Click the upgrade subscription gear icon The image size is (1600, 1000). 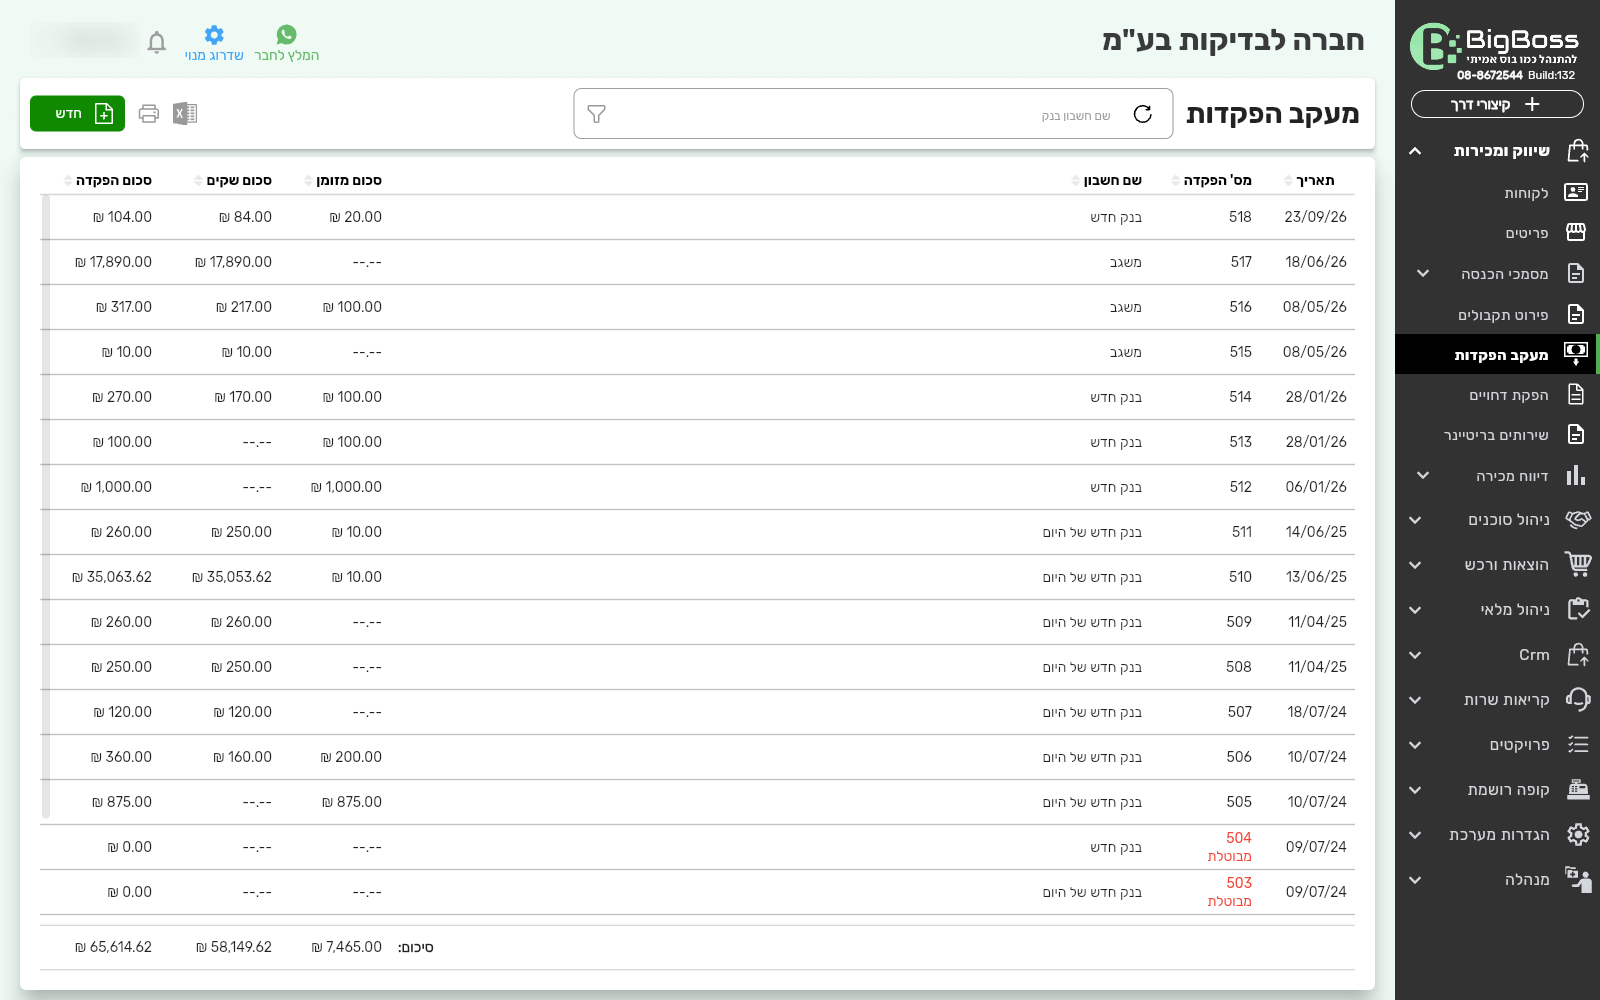coord(214,34)
